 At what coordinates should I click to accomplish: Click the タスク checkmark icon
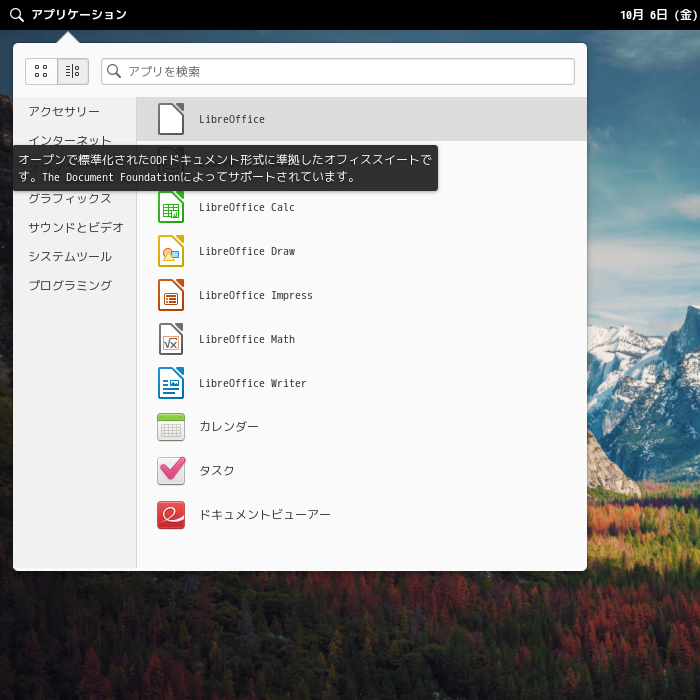171,471
